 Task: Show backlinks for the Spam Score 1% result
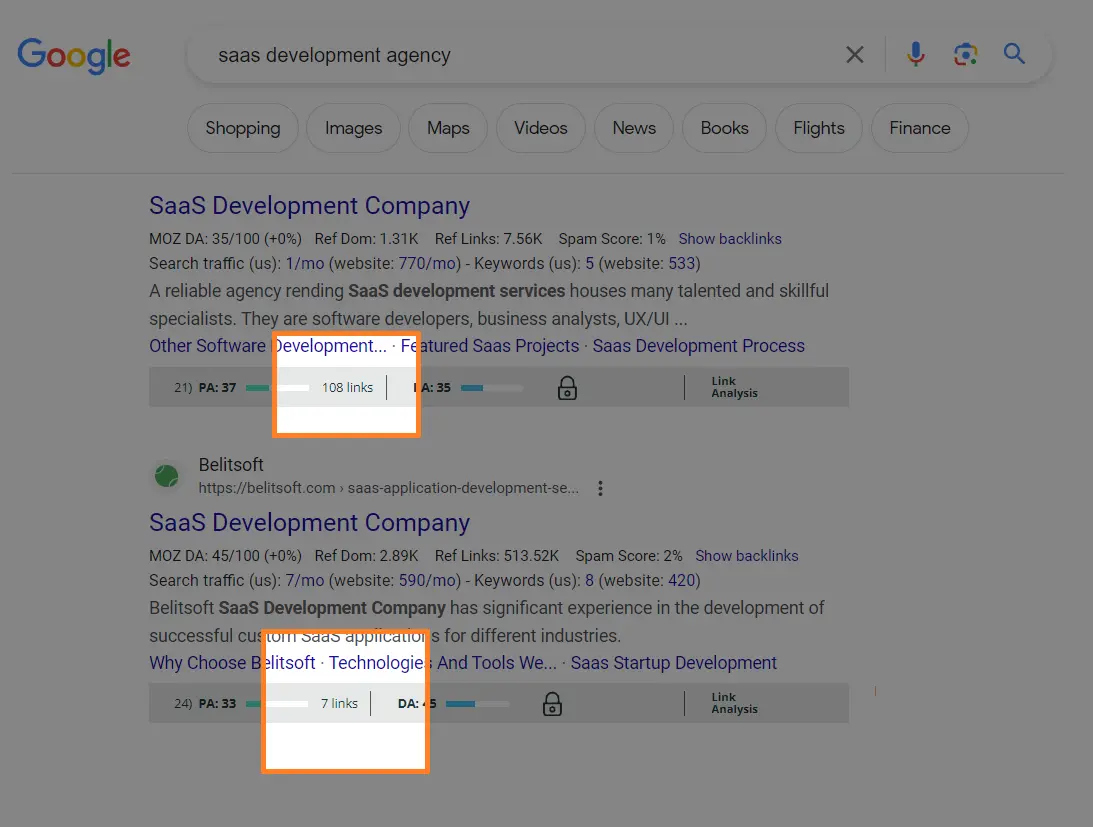pos(730,238)
